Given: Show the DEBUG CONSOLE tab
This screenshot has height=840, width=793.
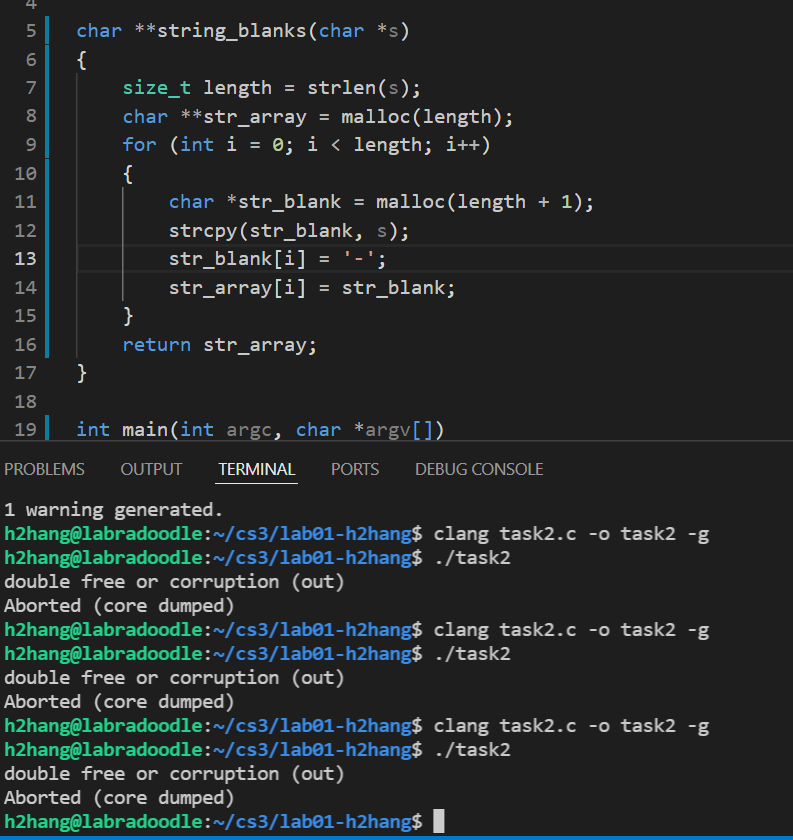Looking at the screenshot, I should pos(479,469).
